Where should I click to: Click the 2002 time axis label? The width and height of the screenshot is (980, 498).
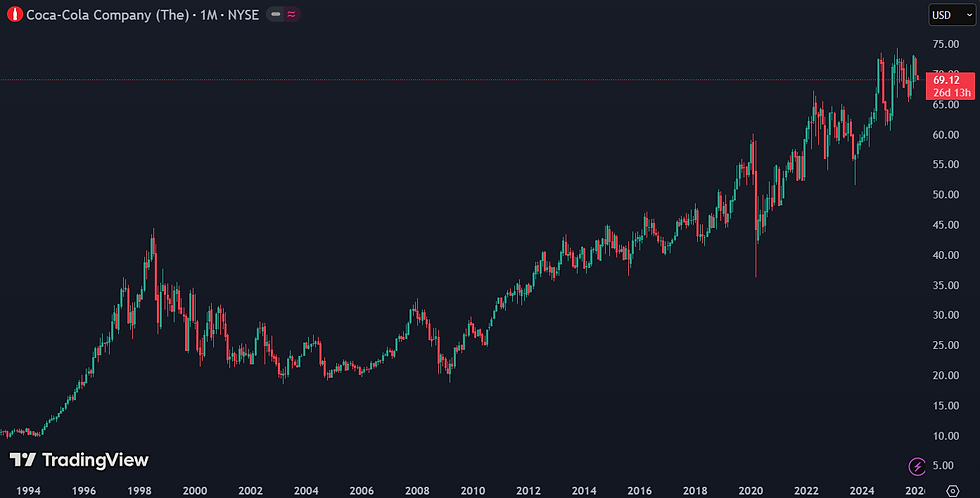(251, 491)
